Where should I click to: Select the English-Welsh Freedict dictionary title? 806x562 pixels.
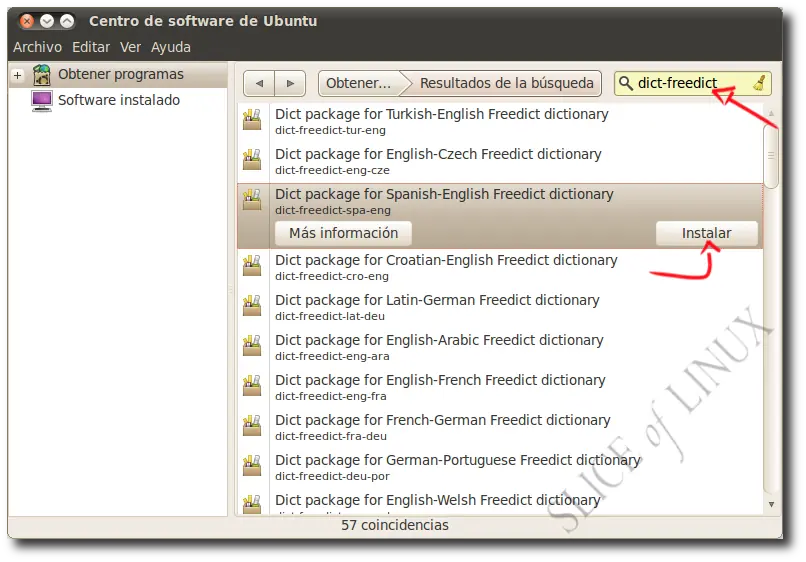(x=437, y=500)
